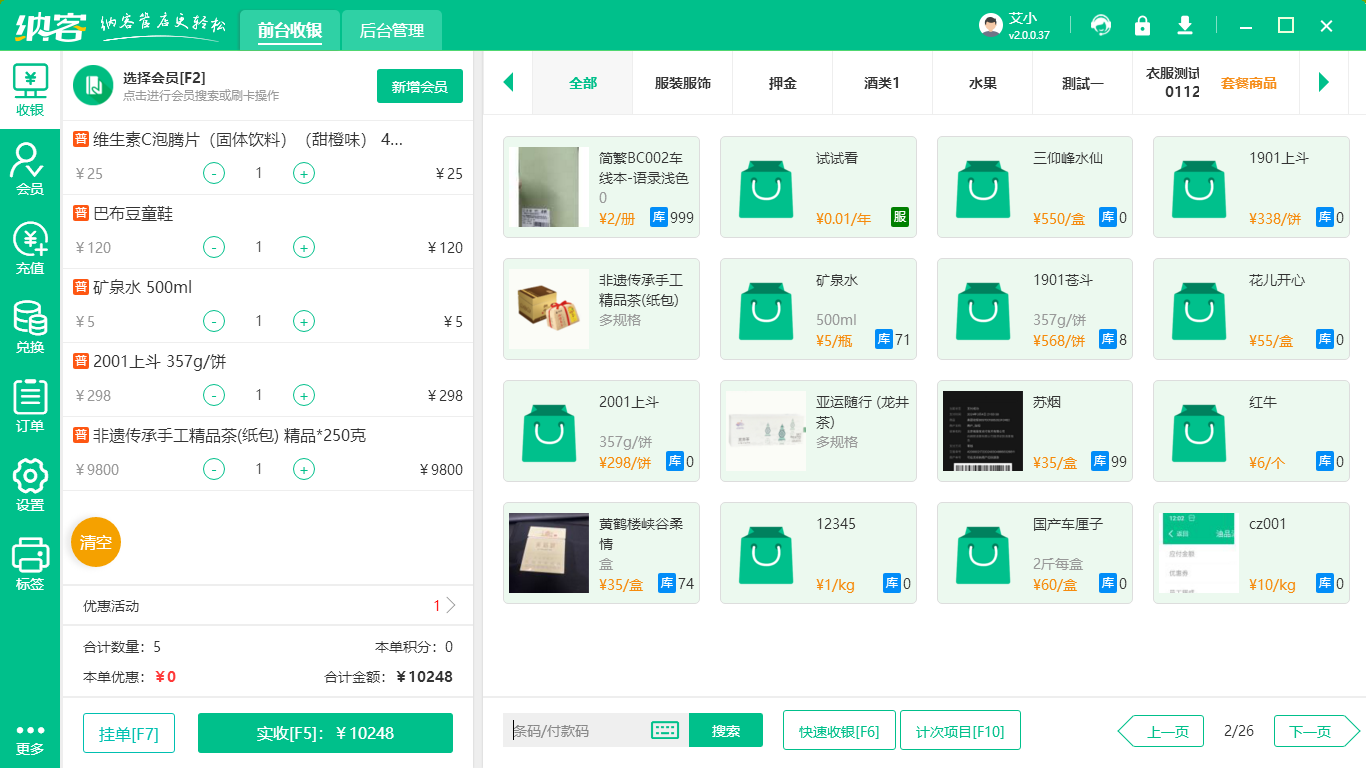Select the 押金 category tab
Viewport: 1366px width, 768px height.
tap(783, 83)
